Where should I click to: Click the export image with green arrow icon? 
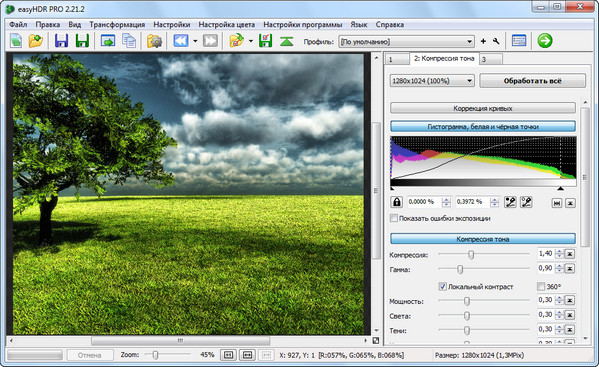click(x=108, y=40)
